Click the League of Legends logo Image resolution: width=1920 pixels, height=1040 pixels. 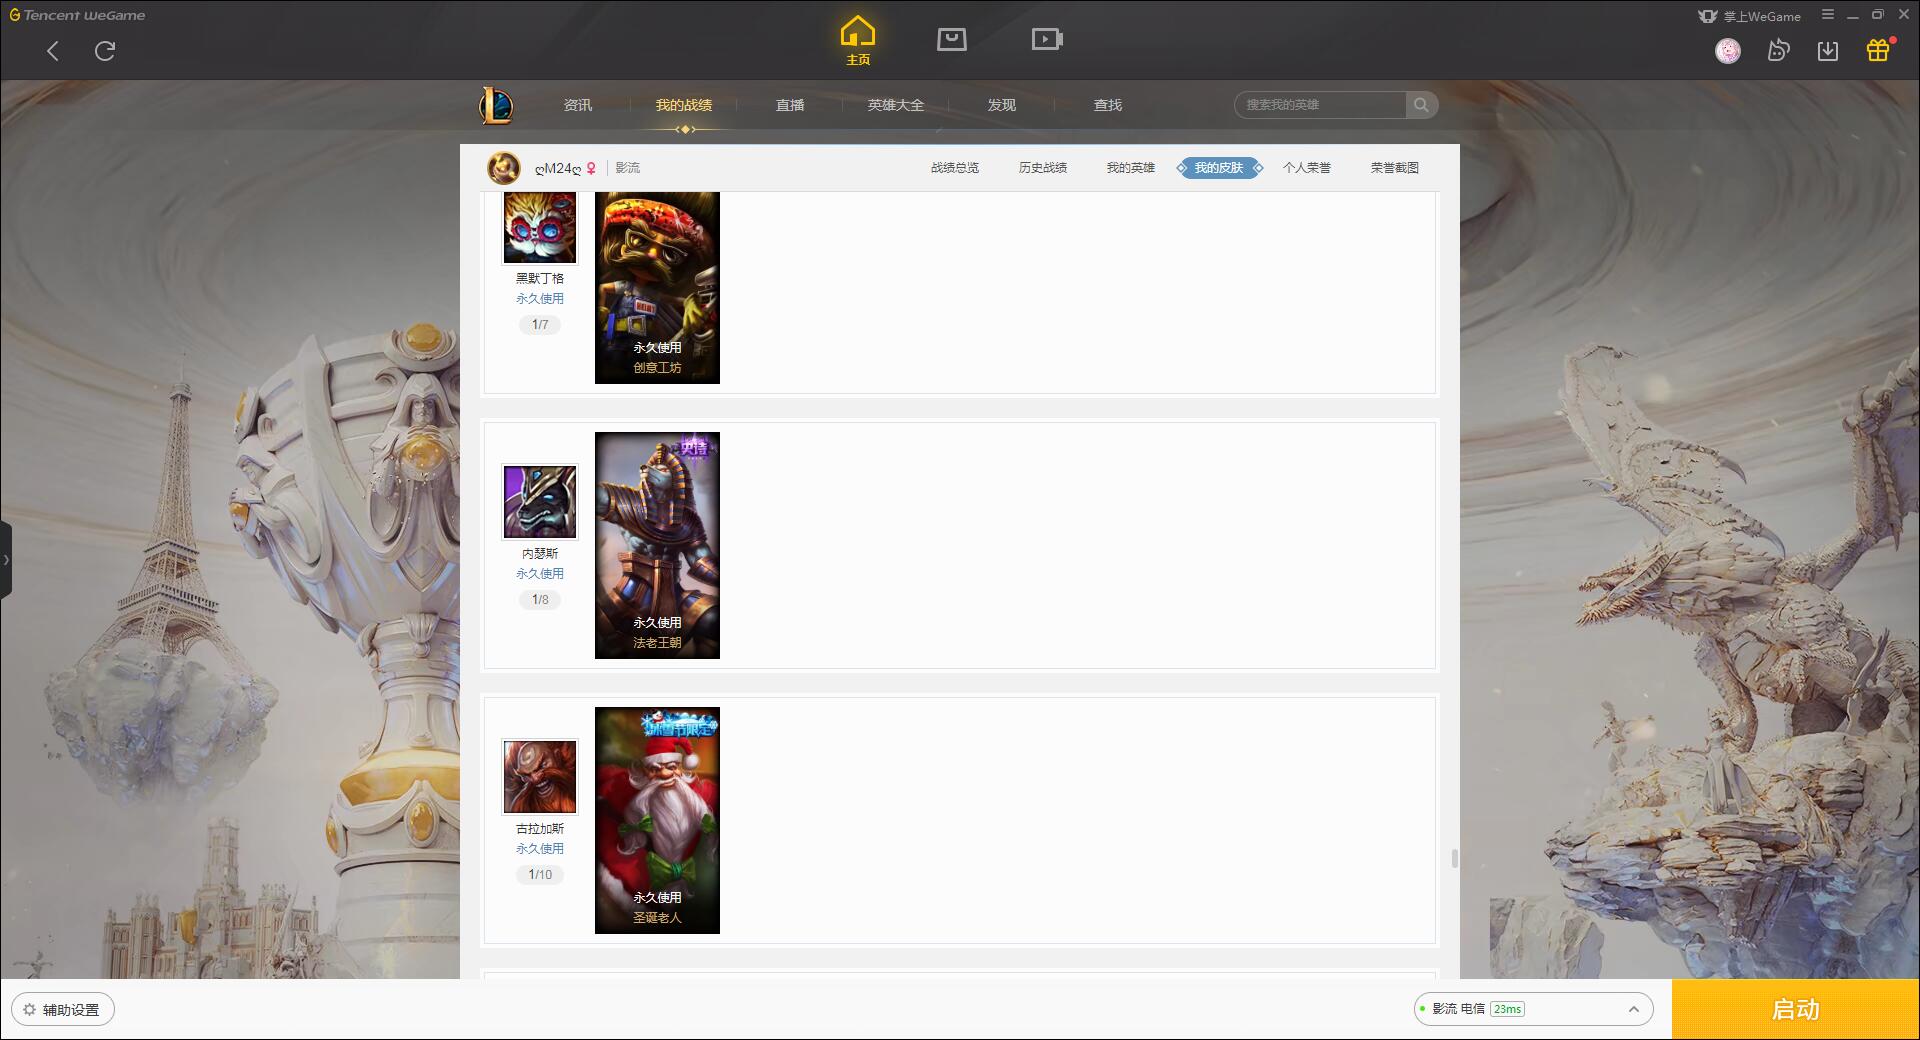point(496,105)
